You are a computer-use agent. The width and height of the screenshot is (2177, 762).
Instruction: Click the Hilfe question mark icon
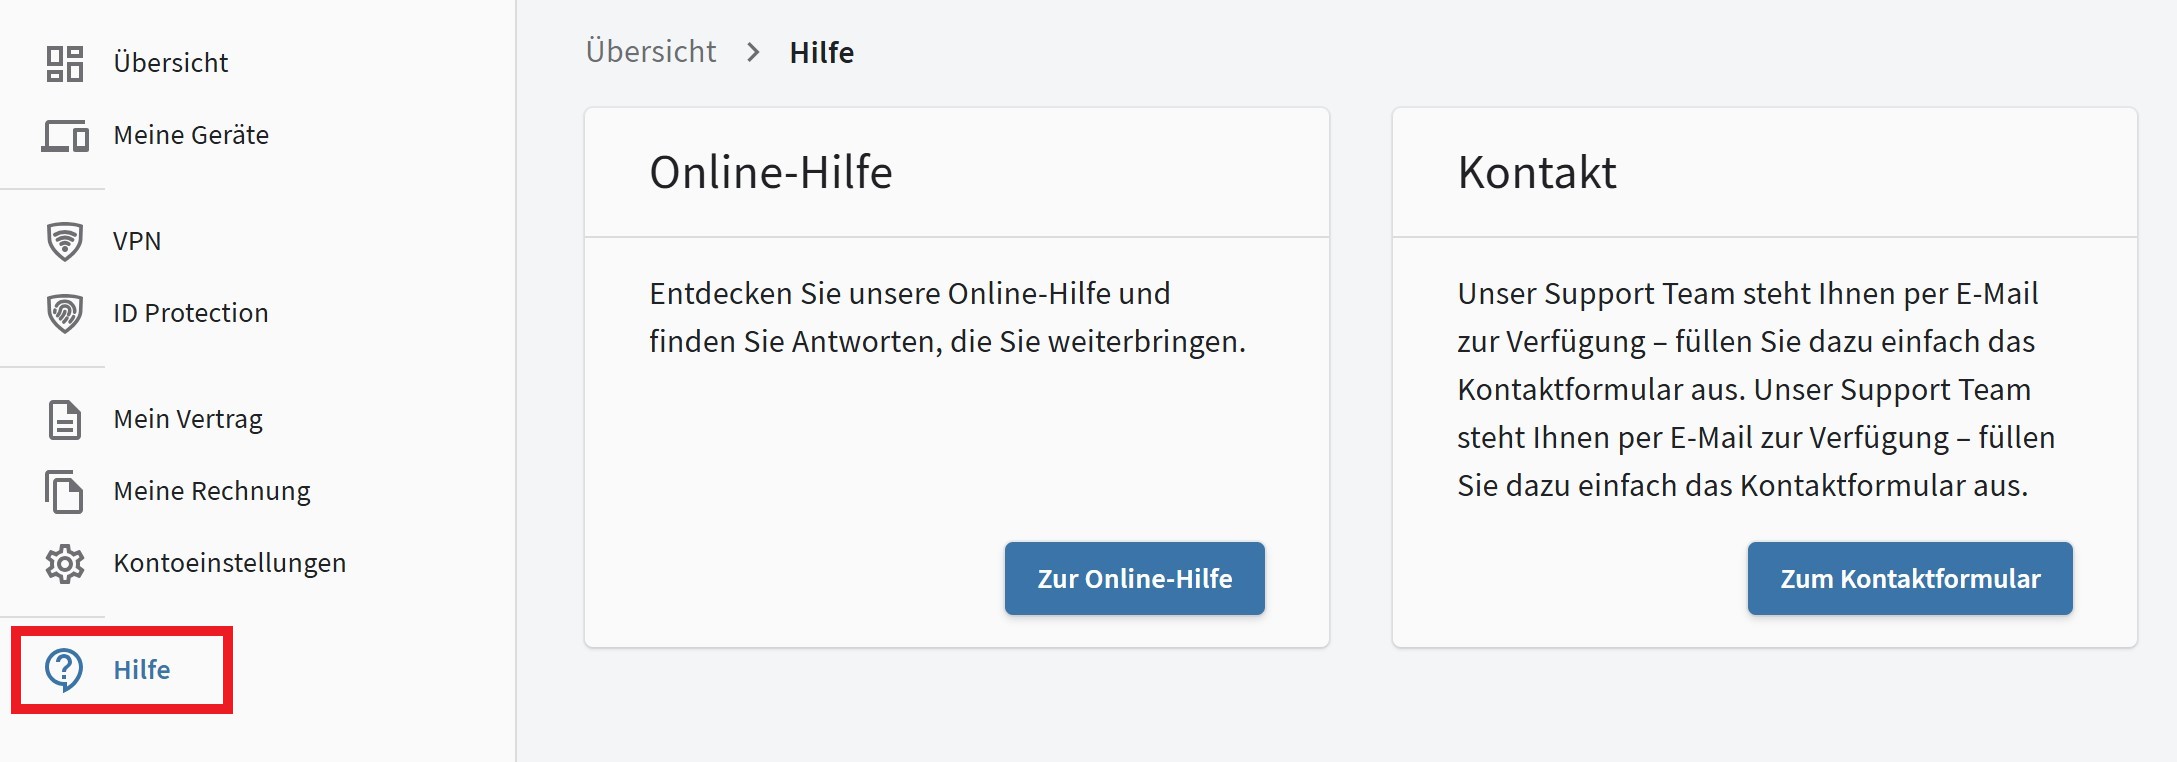click(66, 671)
